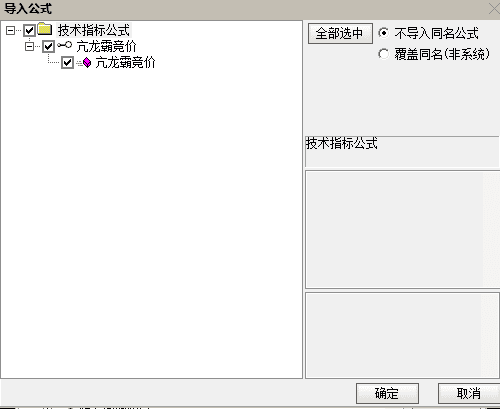Collapse the 亢龙霸竞价 group tree node
Viewport: 500px width, 409px height.
point(30,46)
